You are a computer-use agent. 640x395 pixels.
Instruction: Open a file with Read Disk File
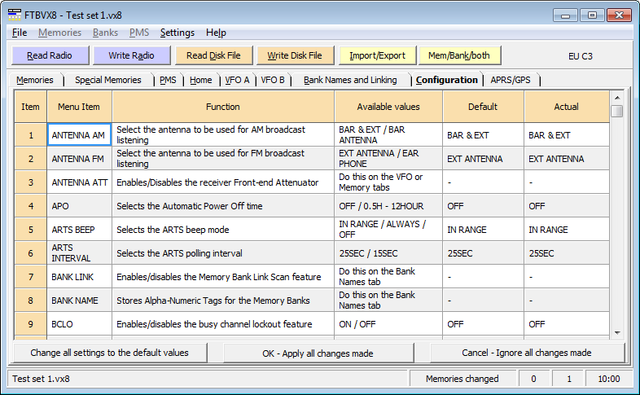point(213,55)
